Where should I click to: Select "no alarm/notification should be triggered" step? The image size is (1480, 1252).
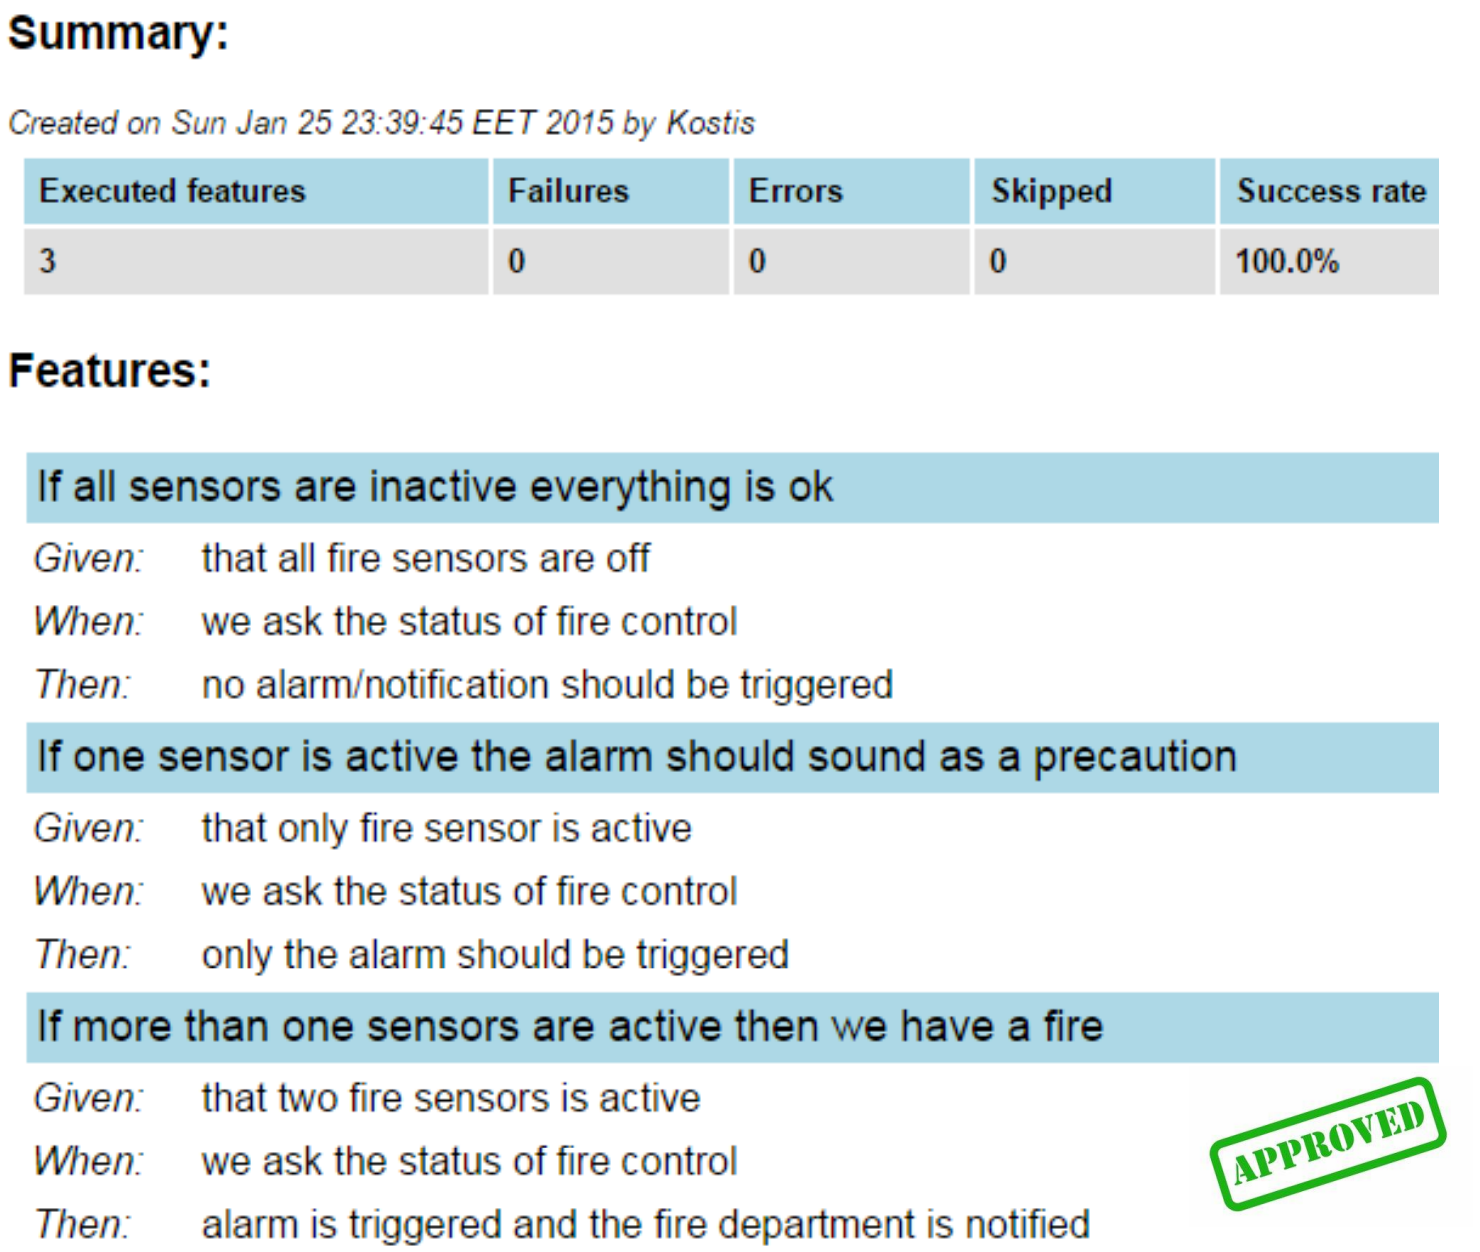pos(547,685)
